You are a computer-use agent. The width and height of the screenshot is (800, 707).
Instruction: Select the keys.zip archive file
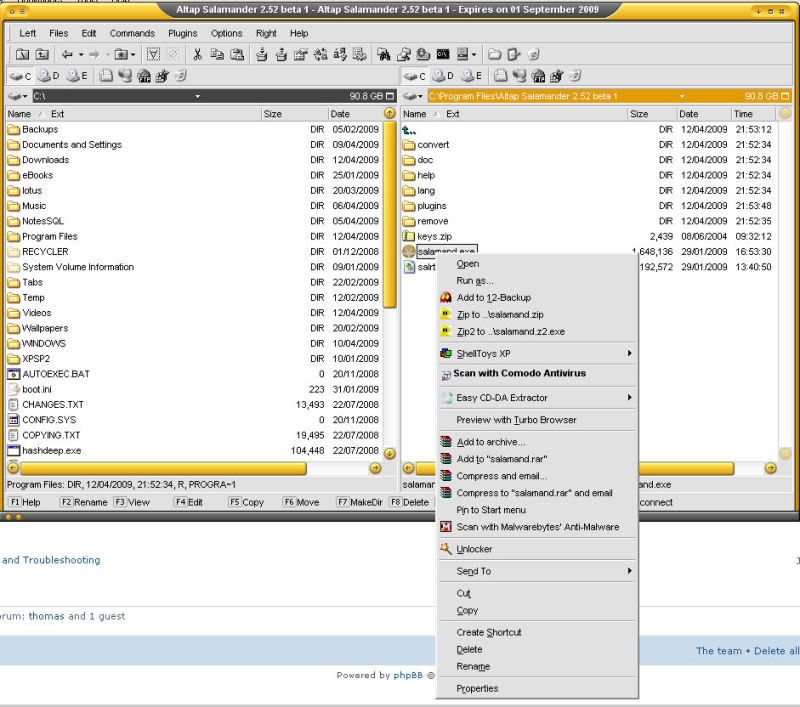pyautogui.click(x=434, y=236)
